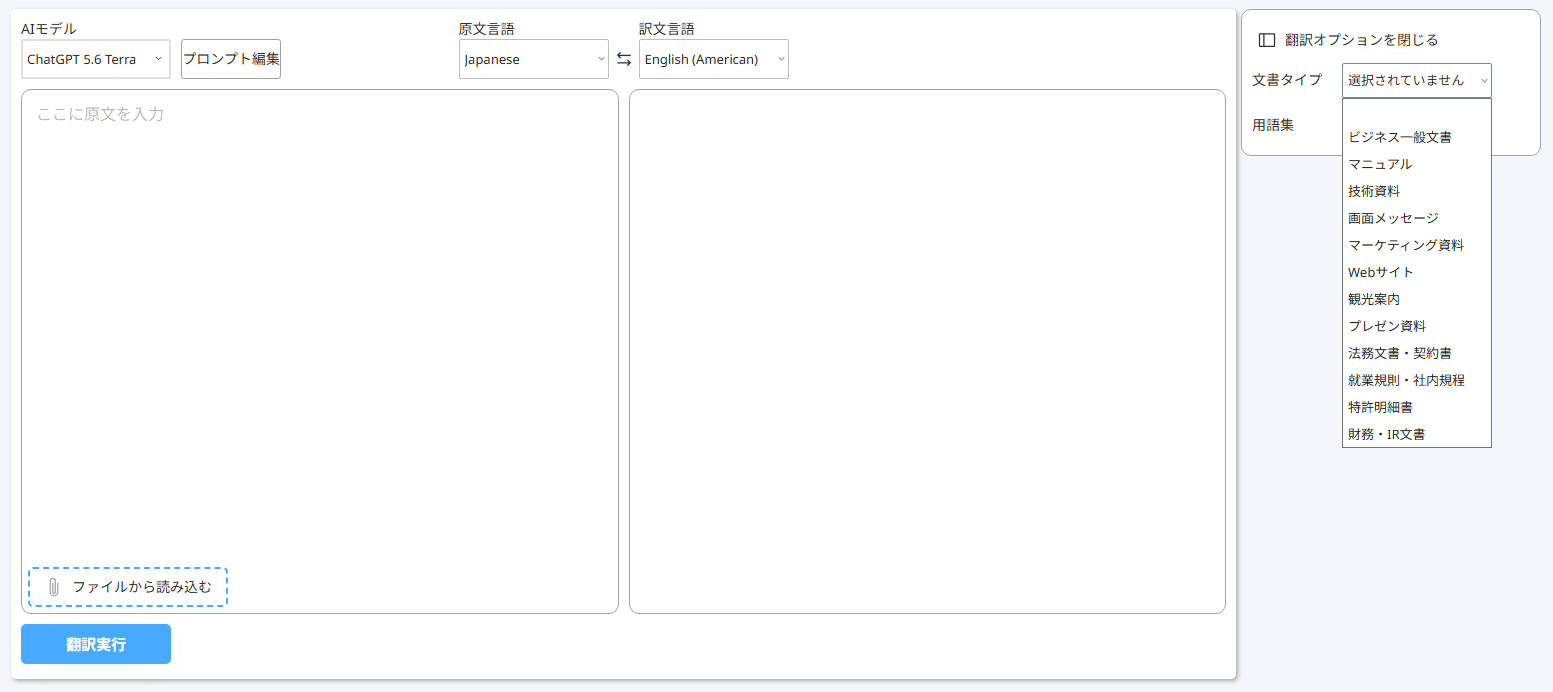The width and height of the screenshot is (1553, 692).
Task: Close translation options via 翻訳オプションを閉じる
Action: pos(1349,40)
